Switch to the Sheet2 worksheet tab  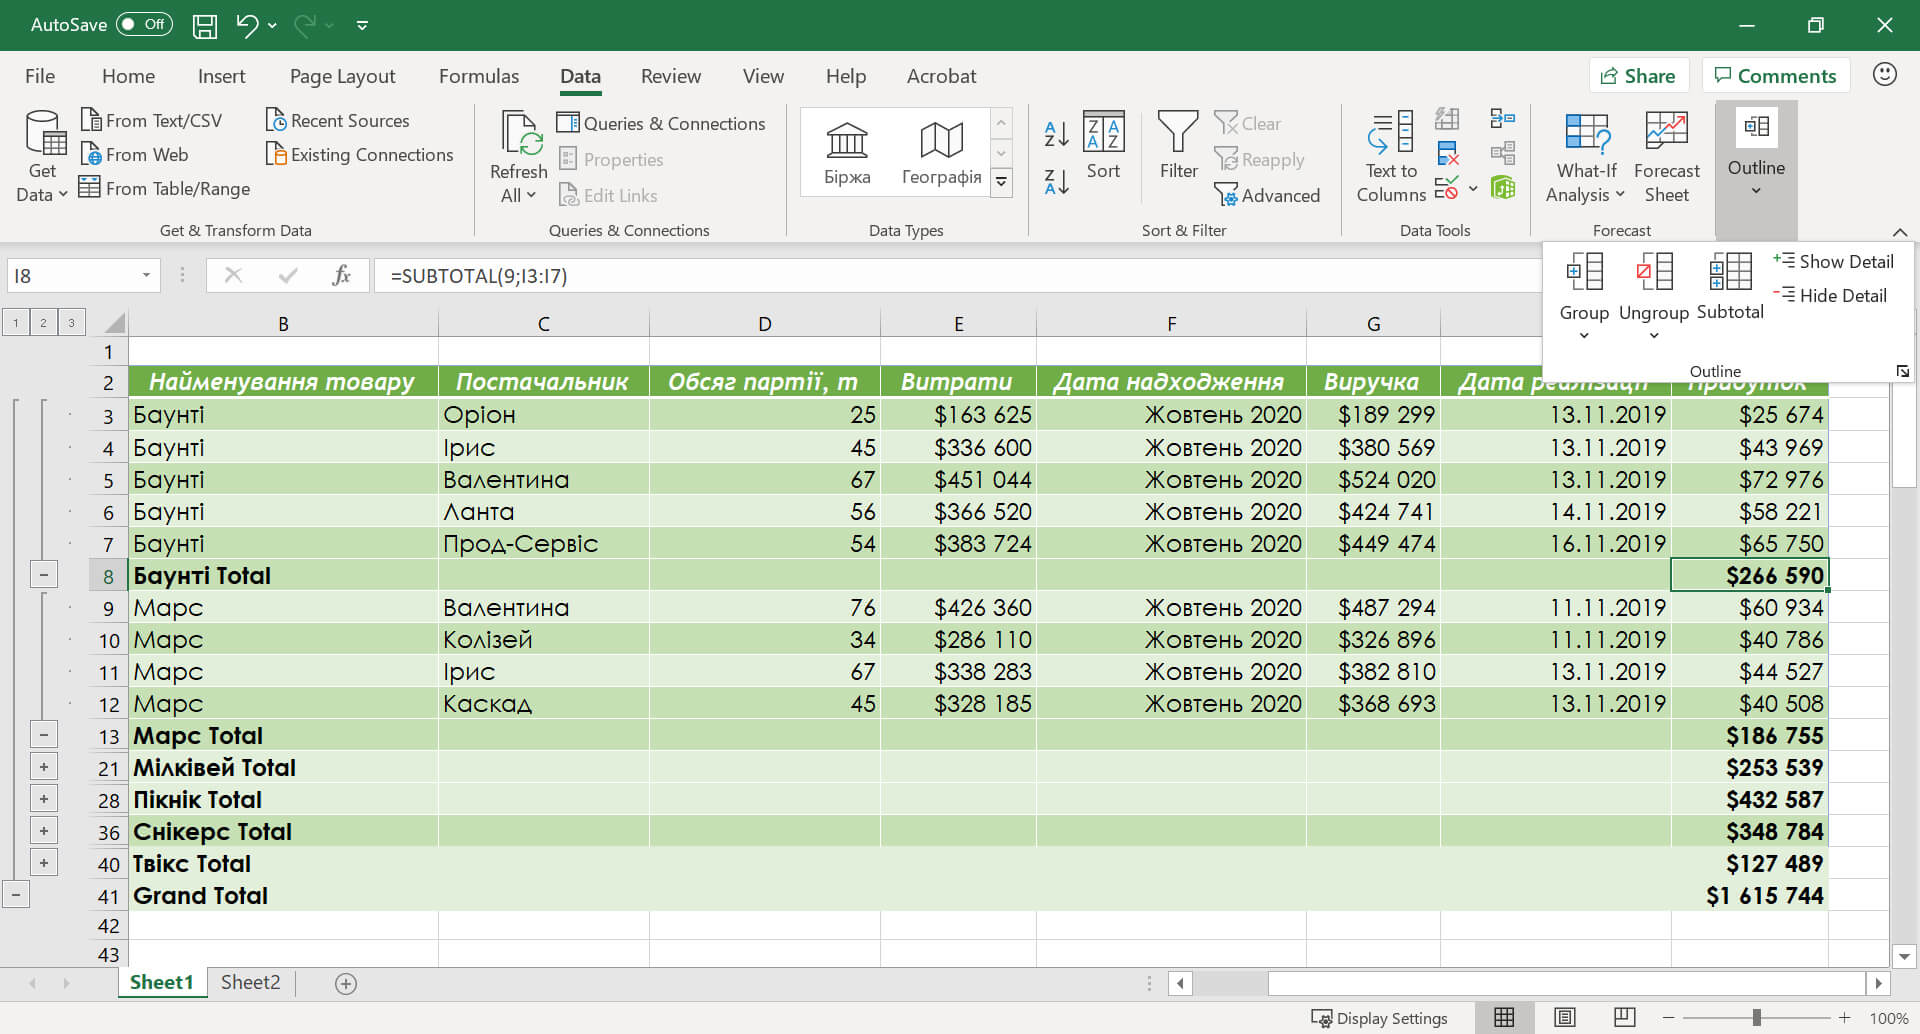pos(250,982)
